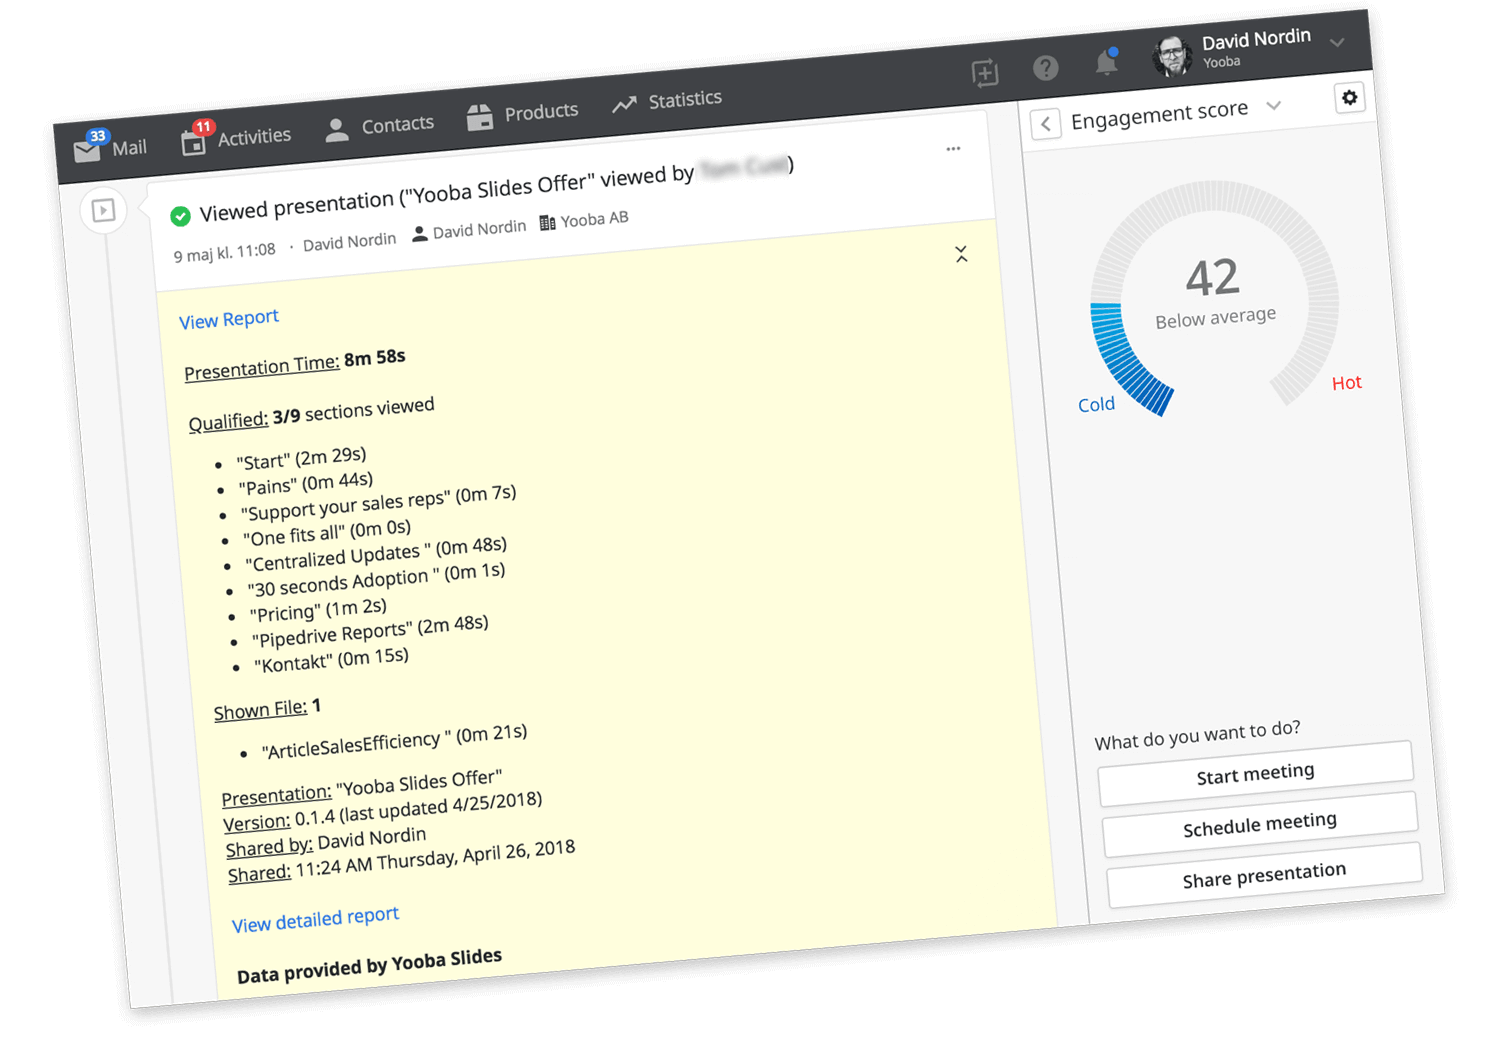Open the Activities calendar icon
Screen dimensions: 1500x1046
point(193,142)
